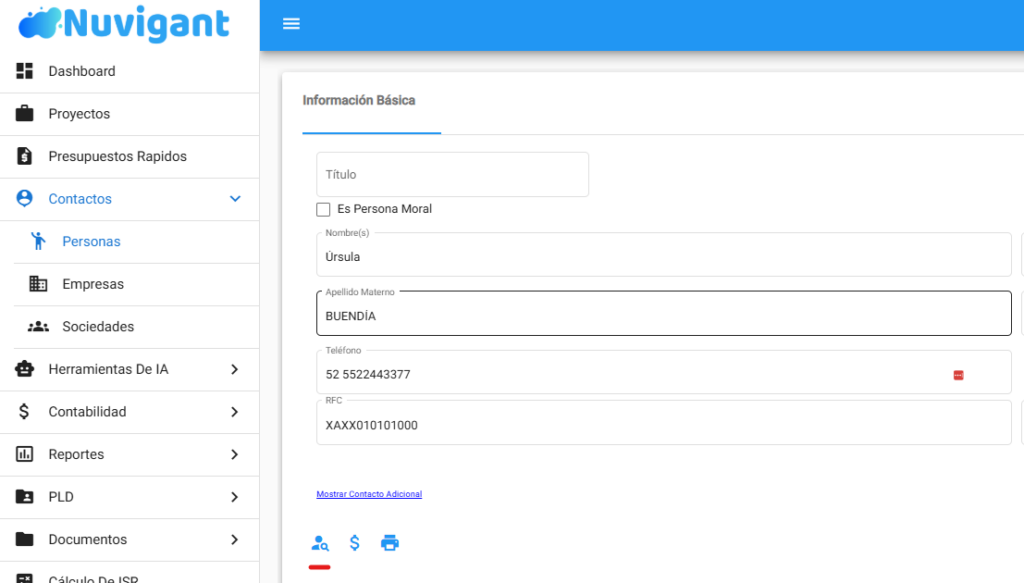Click the PLD label in sidebar

click(x=61, y=497)
